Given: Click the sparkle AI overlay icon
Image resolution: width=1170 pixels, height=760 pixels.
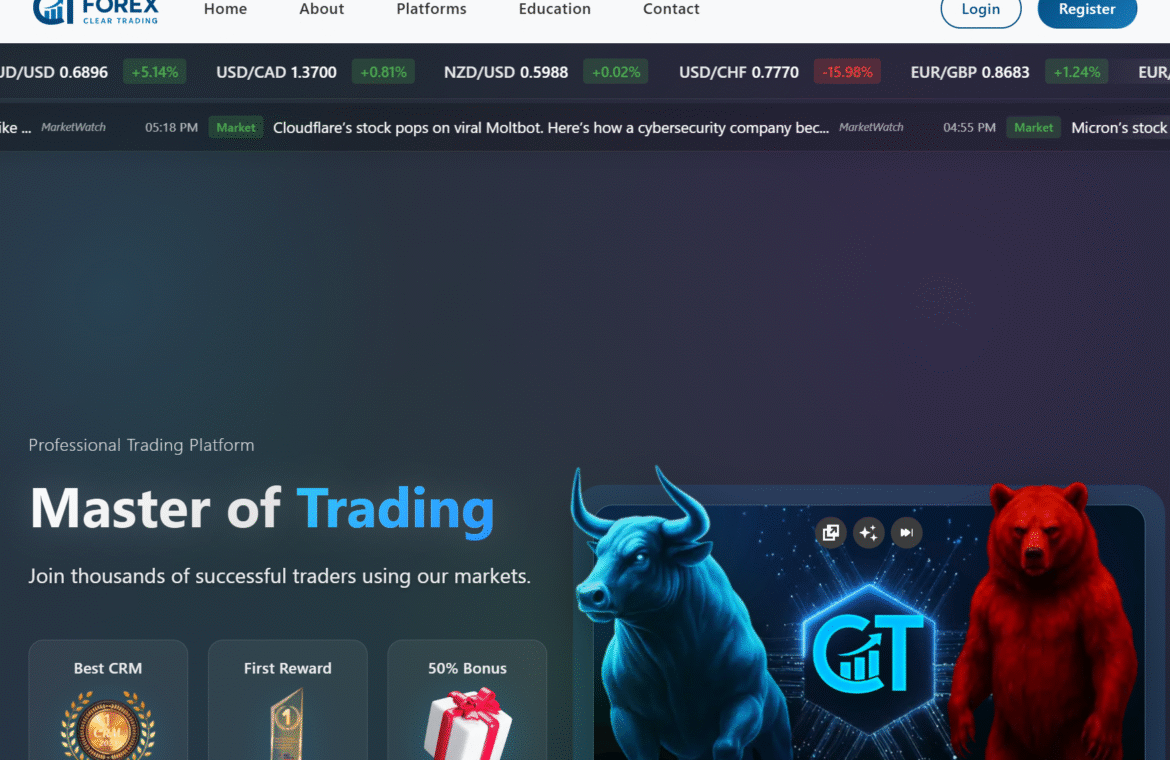Looking at the screenshot, I should (x=869, y=533).
